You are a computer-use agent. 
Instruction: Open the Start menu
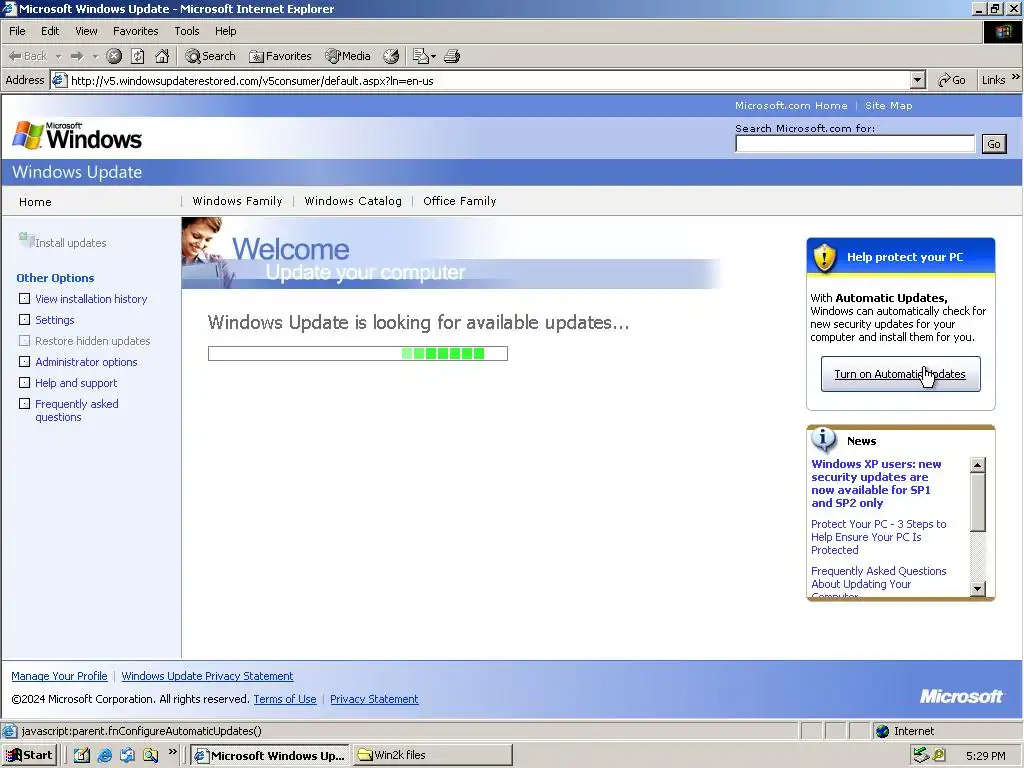click(x=29, y=755)
